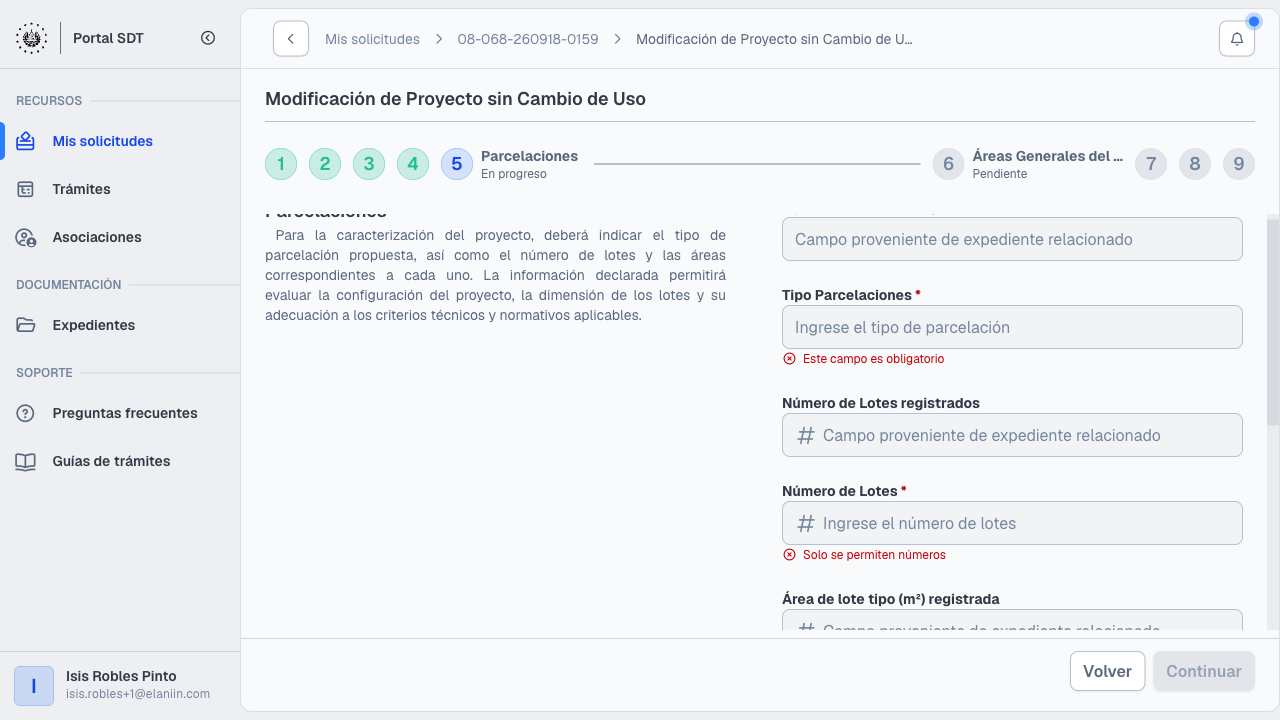
Task: Click hash icon in Número de Lotes registrados field
Action: tap(805, 435)
